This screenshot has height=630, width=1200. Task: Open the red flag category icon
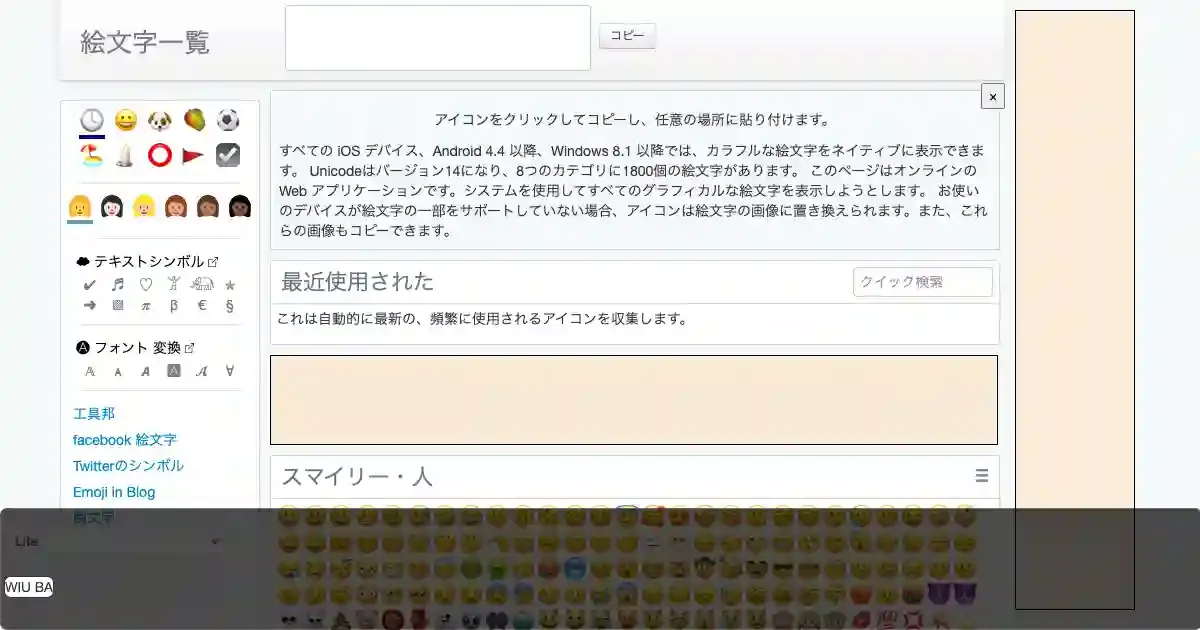[194, 155]
